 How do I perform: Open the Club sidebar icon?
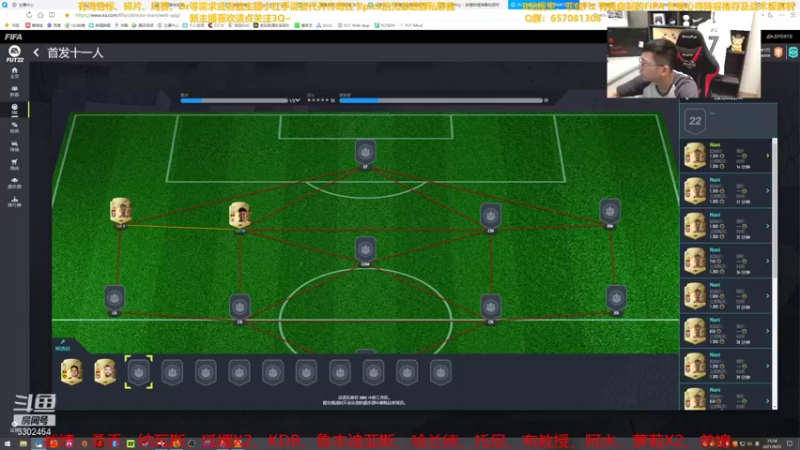(x=14, y=183)
